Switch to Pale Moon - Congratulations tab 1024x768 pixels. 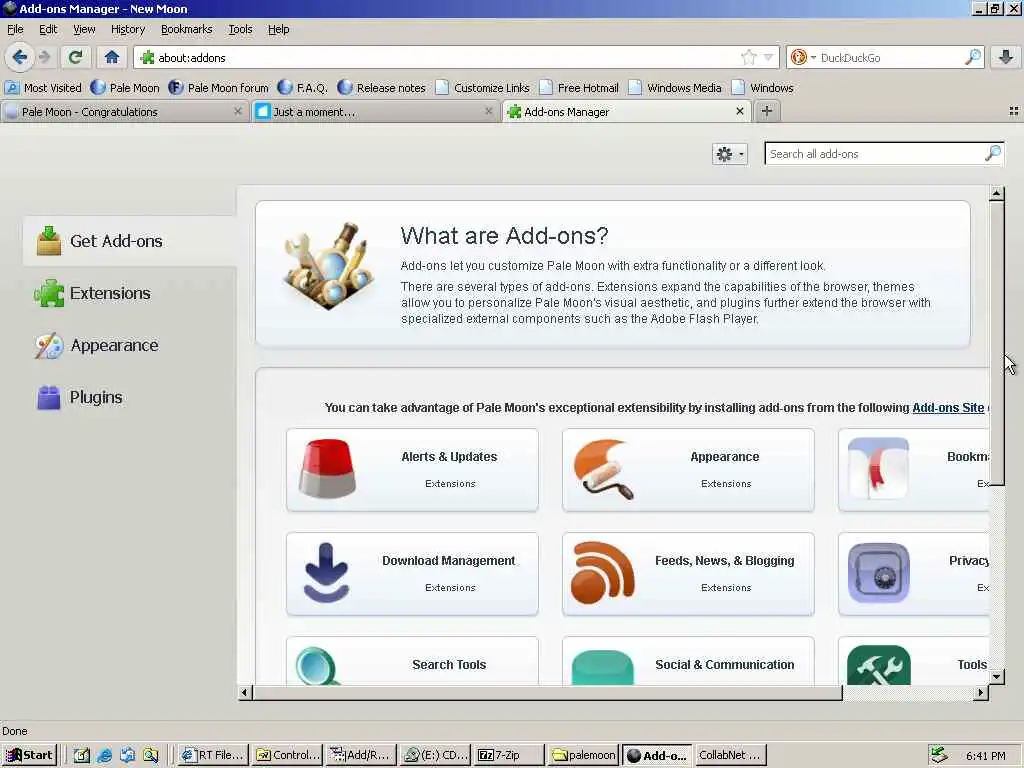coord(124,112)
